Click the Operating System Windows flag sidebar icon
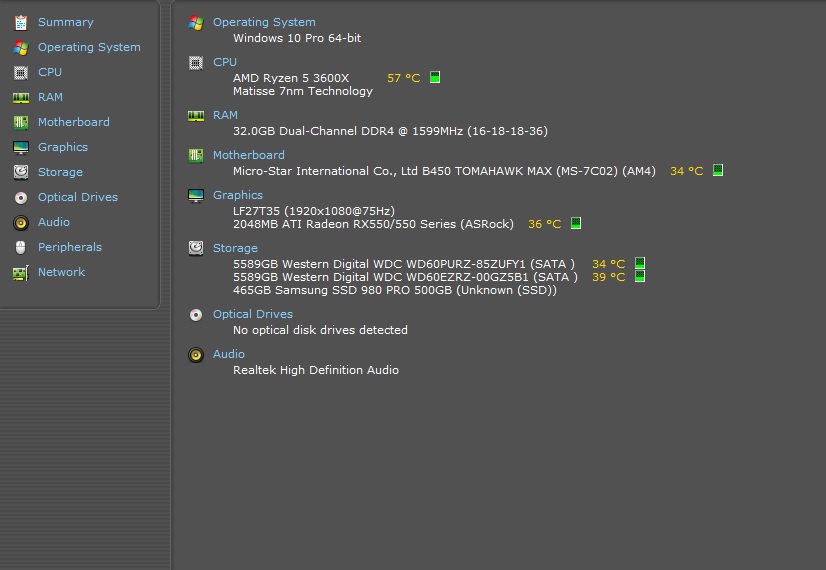The height and width of the screenshot is (570, 826). (21, 48)
